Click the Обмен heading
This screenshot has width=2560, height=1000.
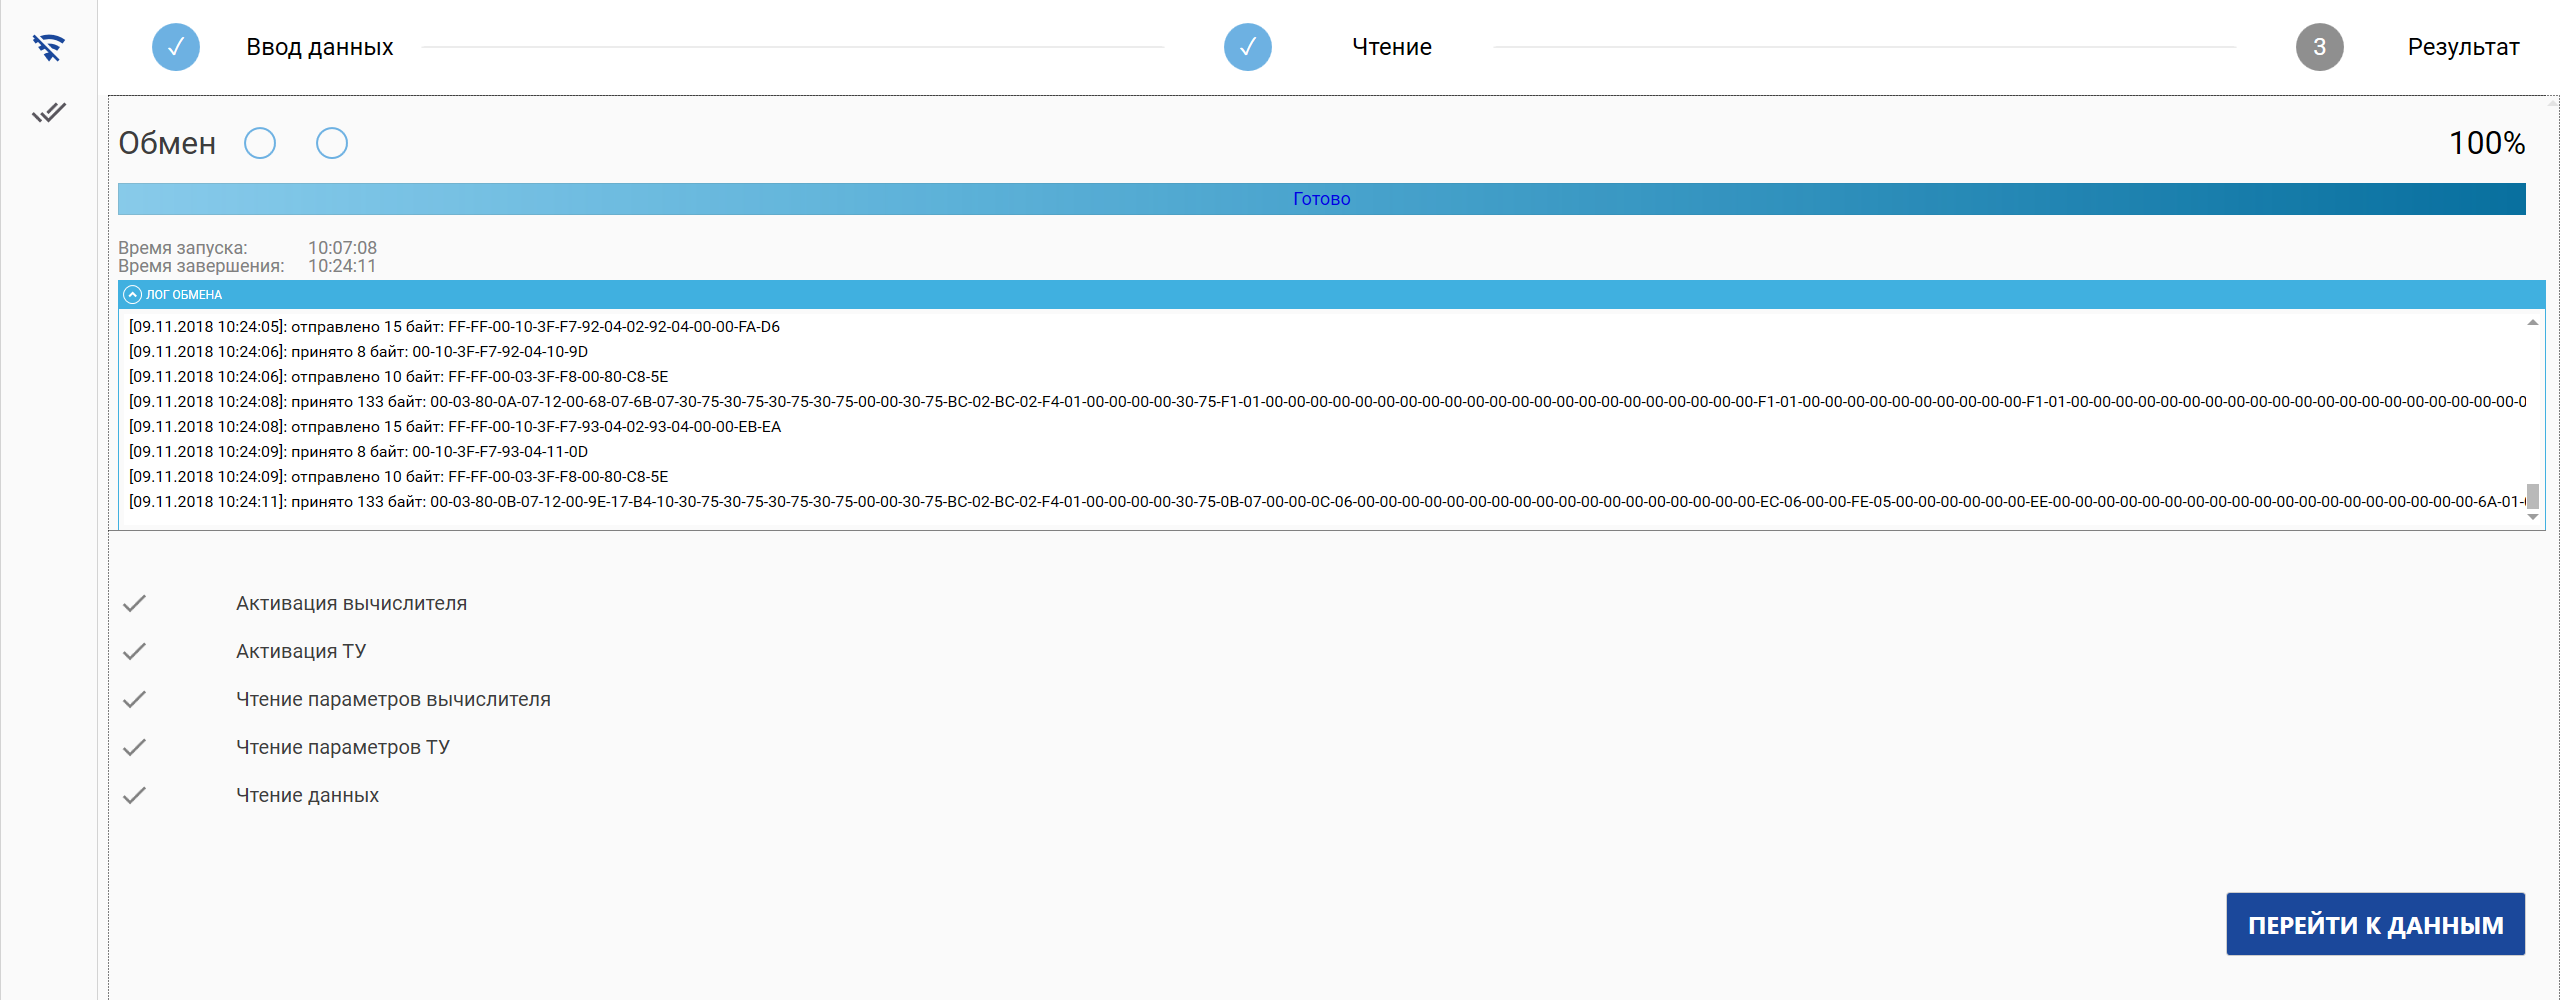tap(167, 143)
